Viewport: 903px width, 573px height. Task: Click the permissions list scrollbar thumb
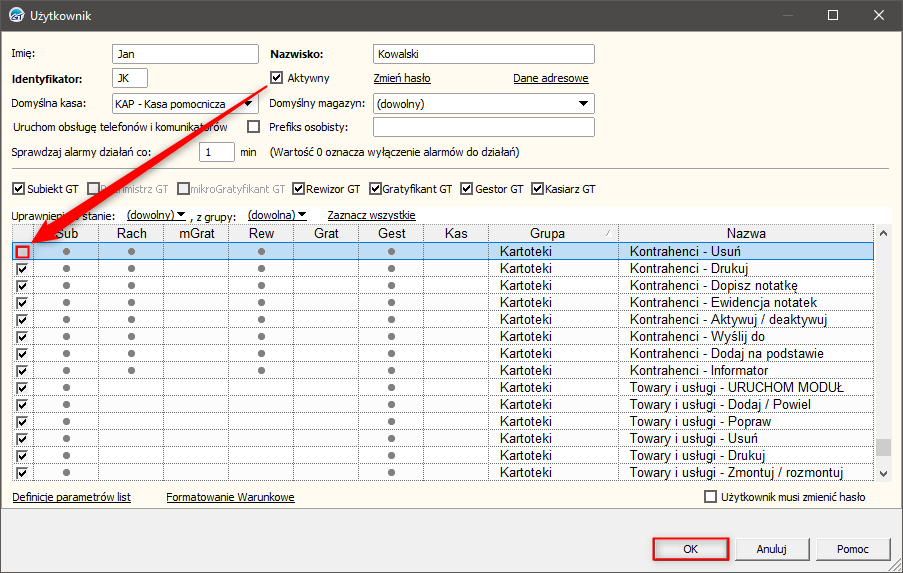coord(883,447)
